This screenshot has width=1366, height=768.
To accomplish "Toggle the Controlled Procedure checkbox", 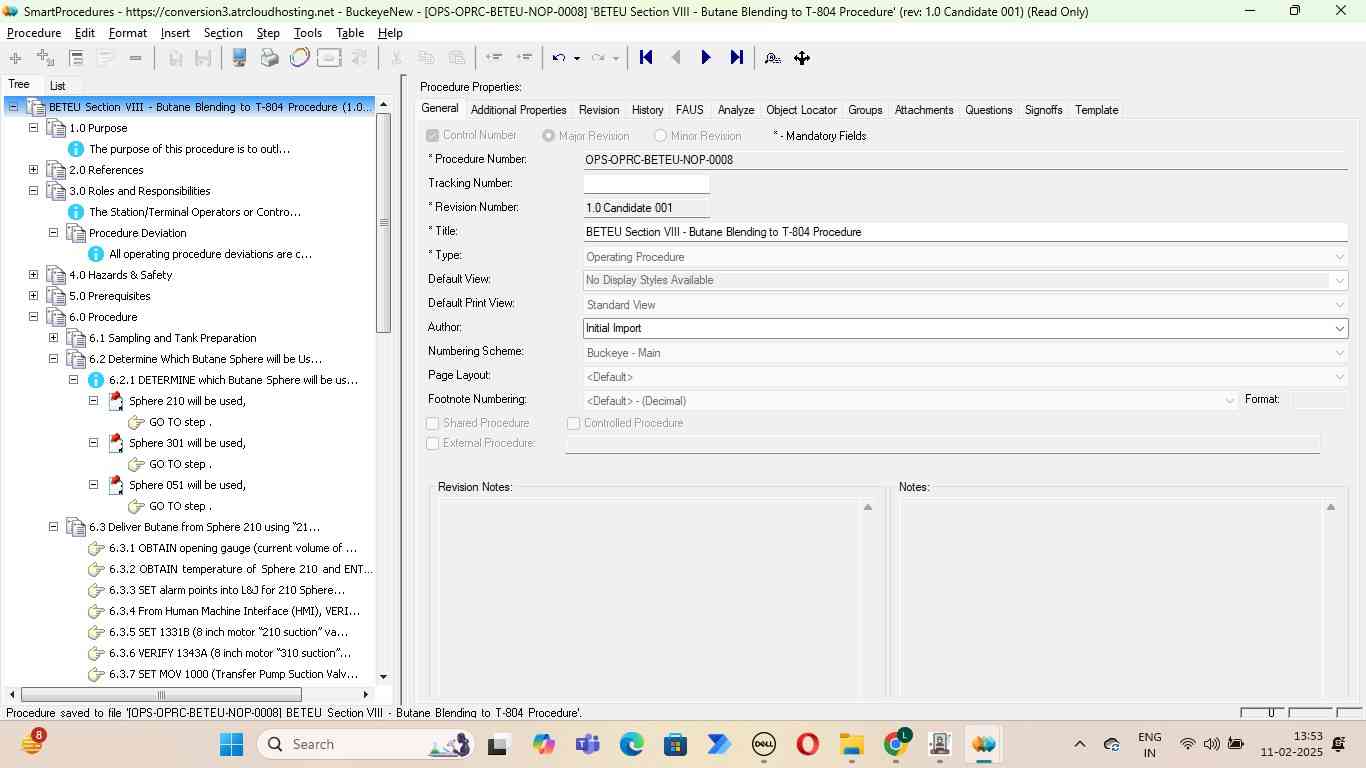I will point(574,424).
